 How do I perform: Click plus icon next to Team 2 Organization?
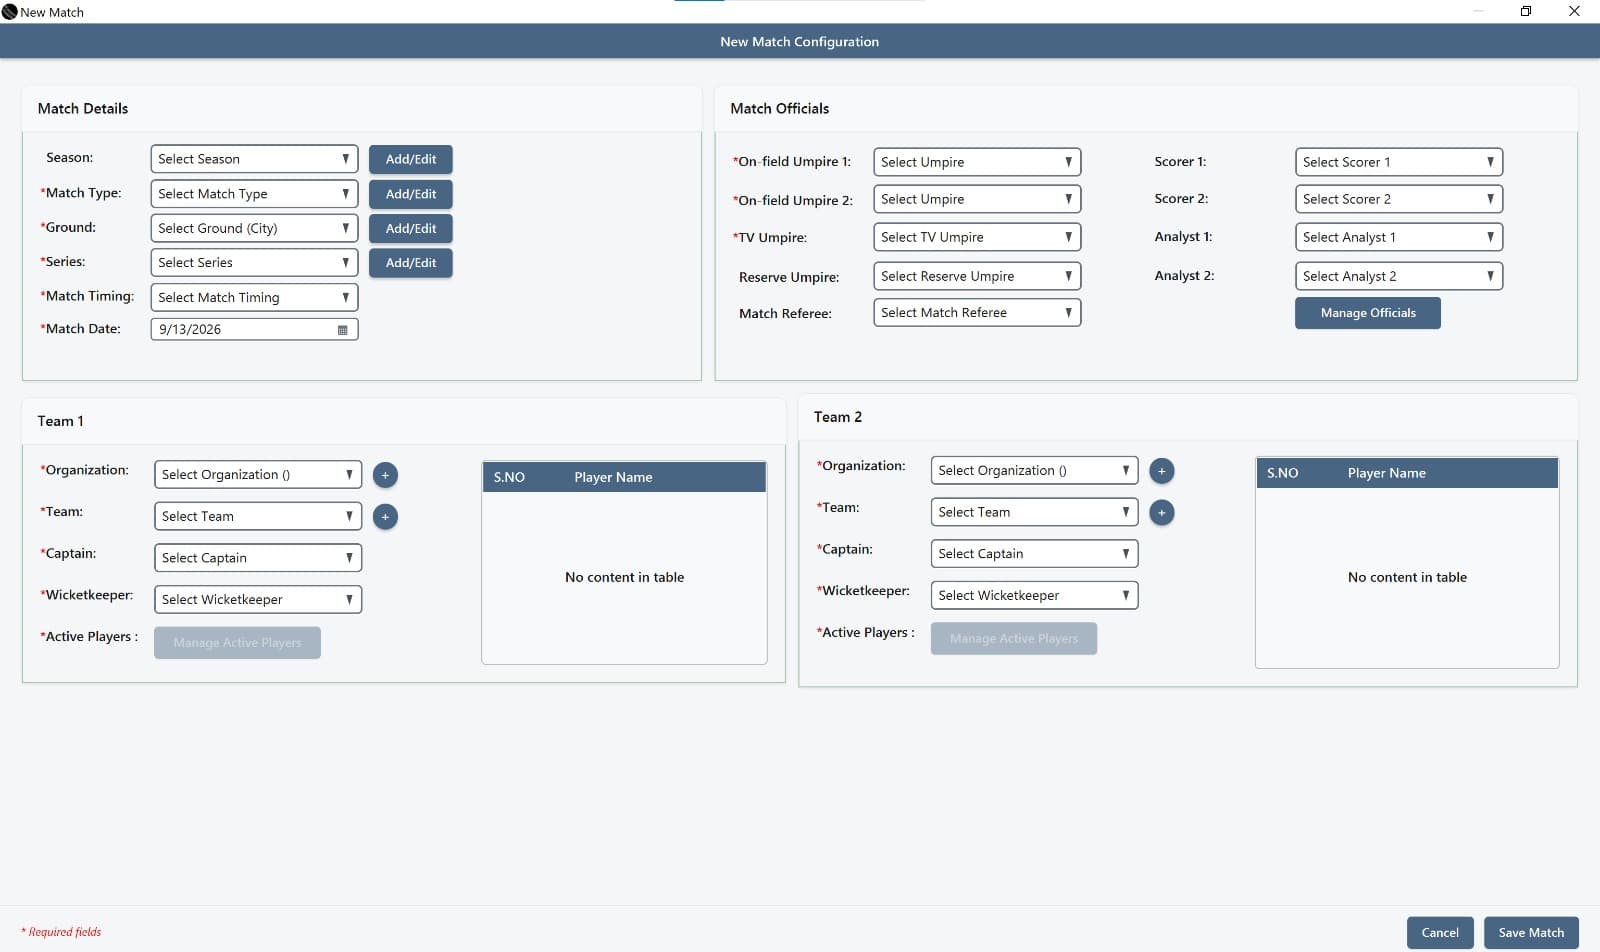(1161, 471)
